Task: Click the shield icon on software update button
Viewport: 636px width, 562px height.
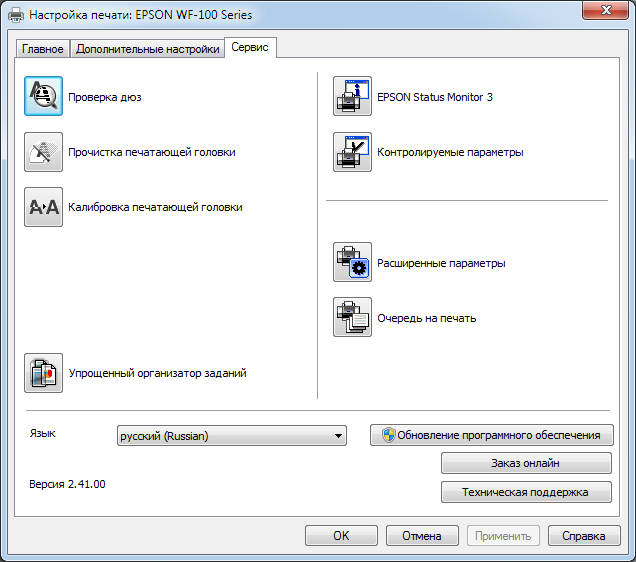Action: 389,435
